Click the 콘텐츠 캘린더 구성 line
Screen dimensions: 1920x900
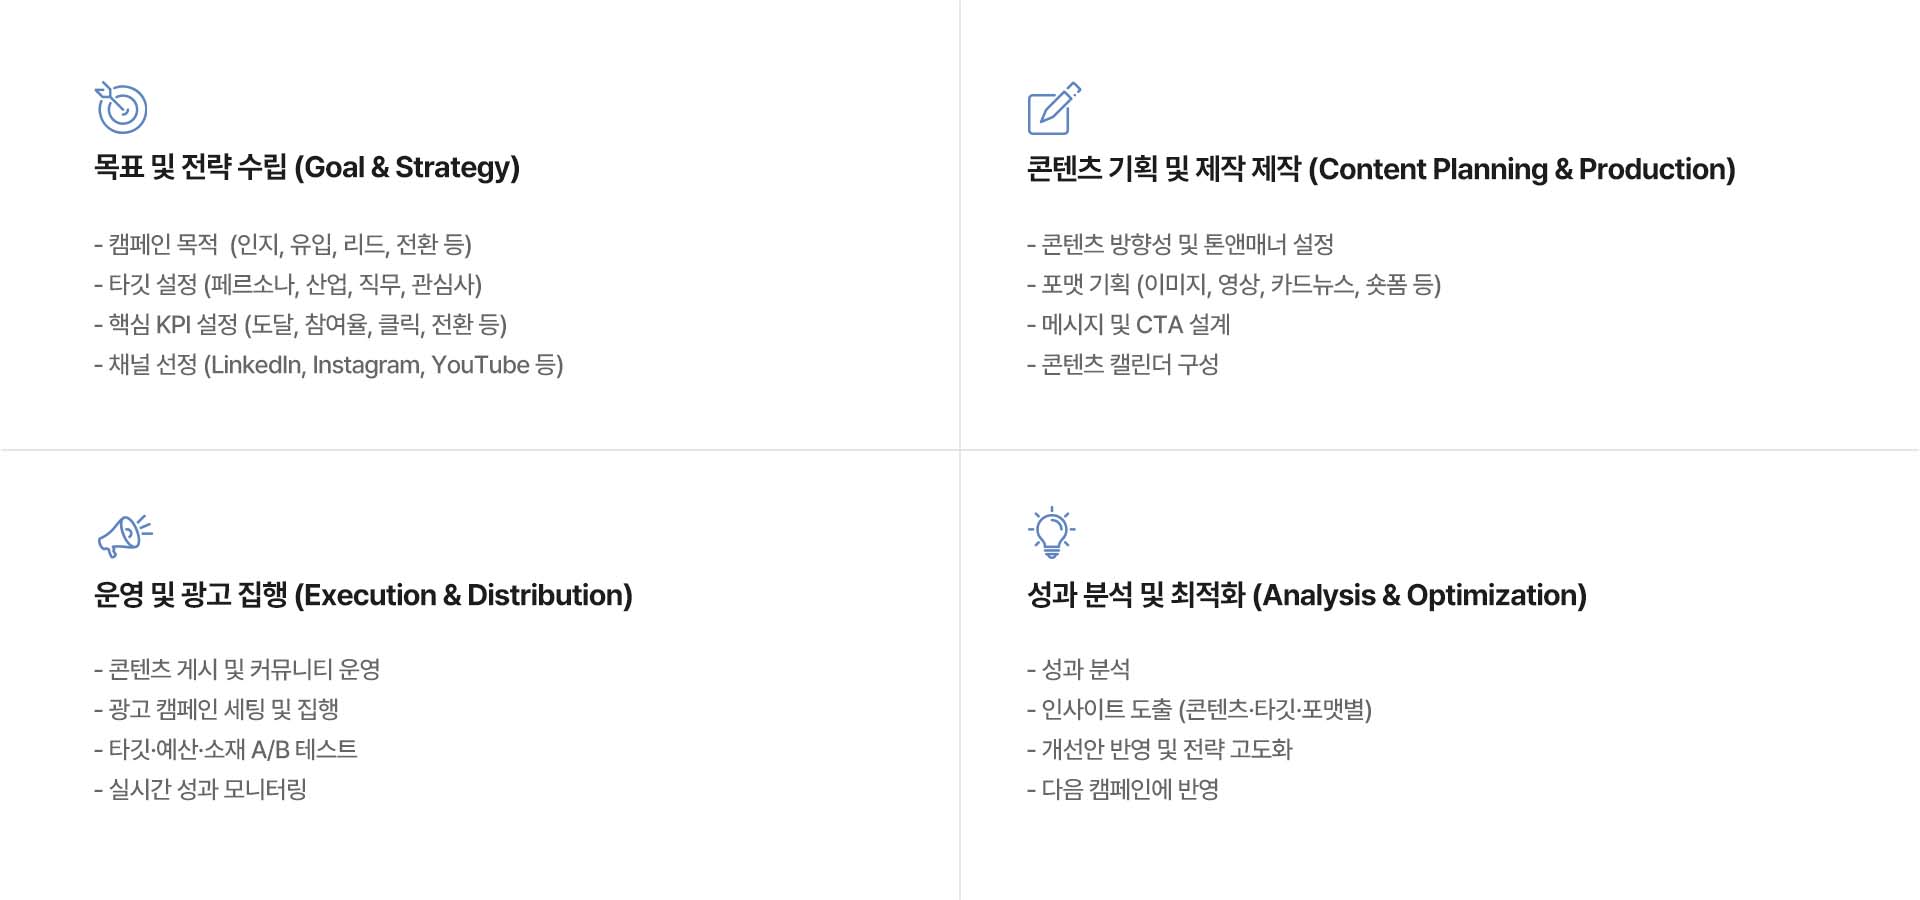pos(1123,365)
